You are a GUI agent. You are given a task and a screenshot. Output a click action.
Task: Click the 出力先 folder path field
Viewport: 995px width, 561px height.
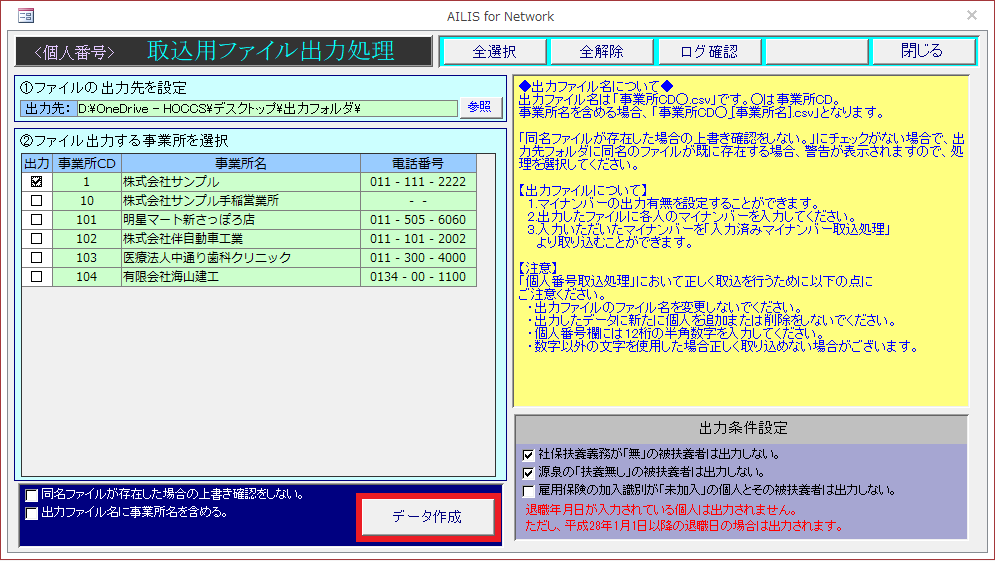pyautogui.click(x=266, y=108)
